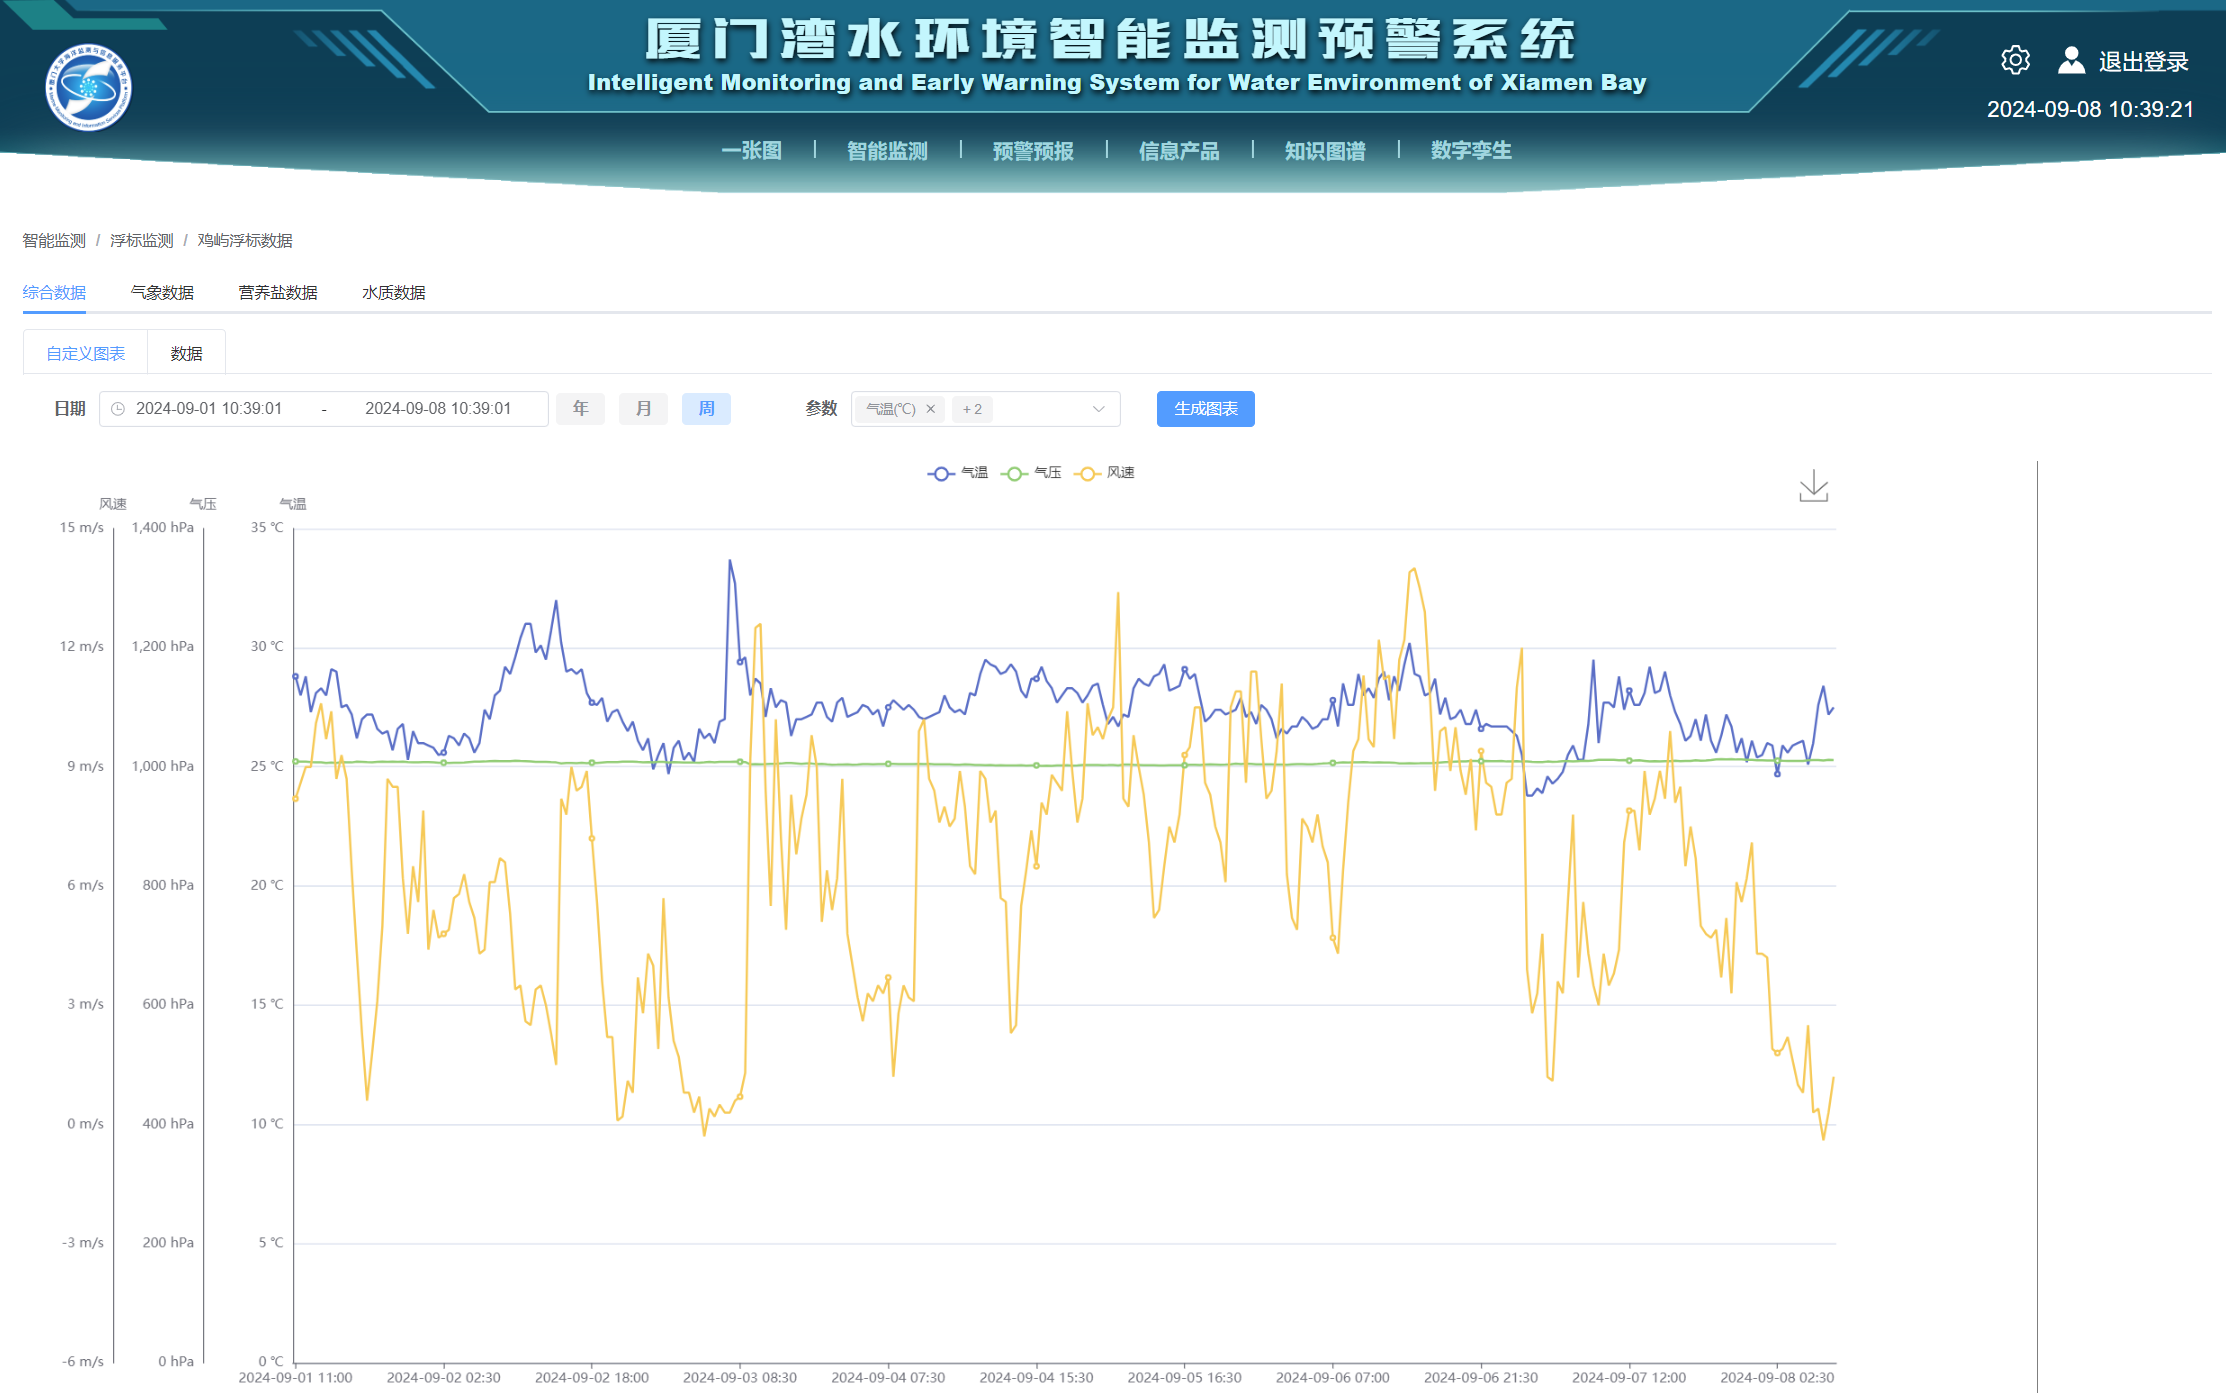Switch to the 数据 sub-tab
Viewport: 2226px width, 1393px height.
(x=186, y=354)
